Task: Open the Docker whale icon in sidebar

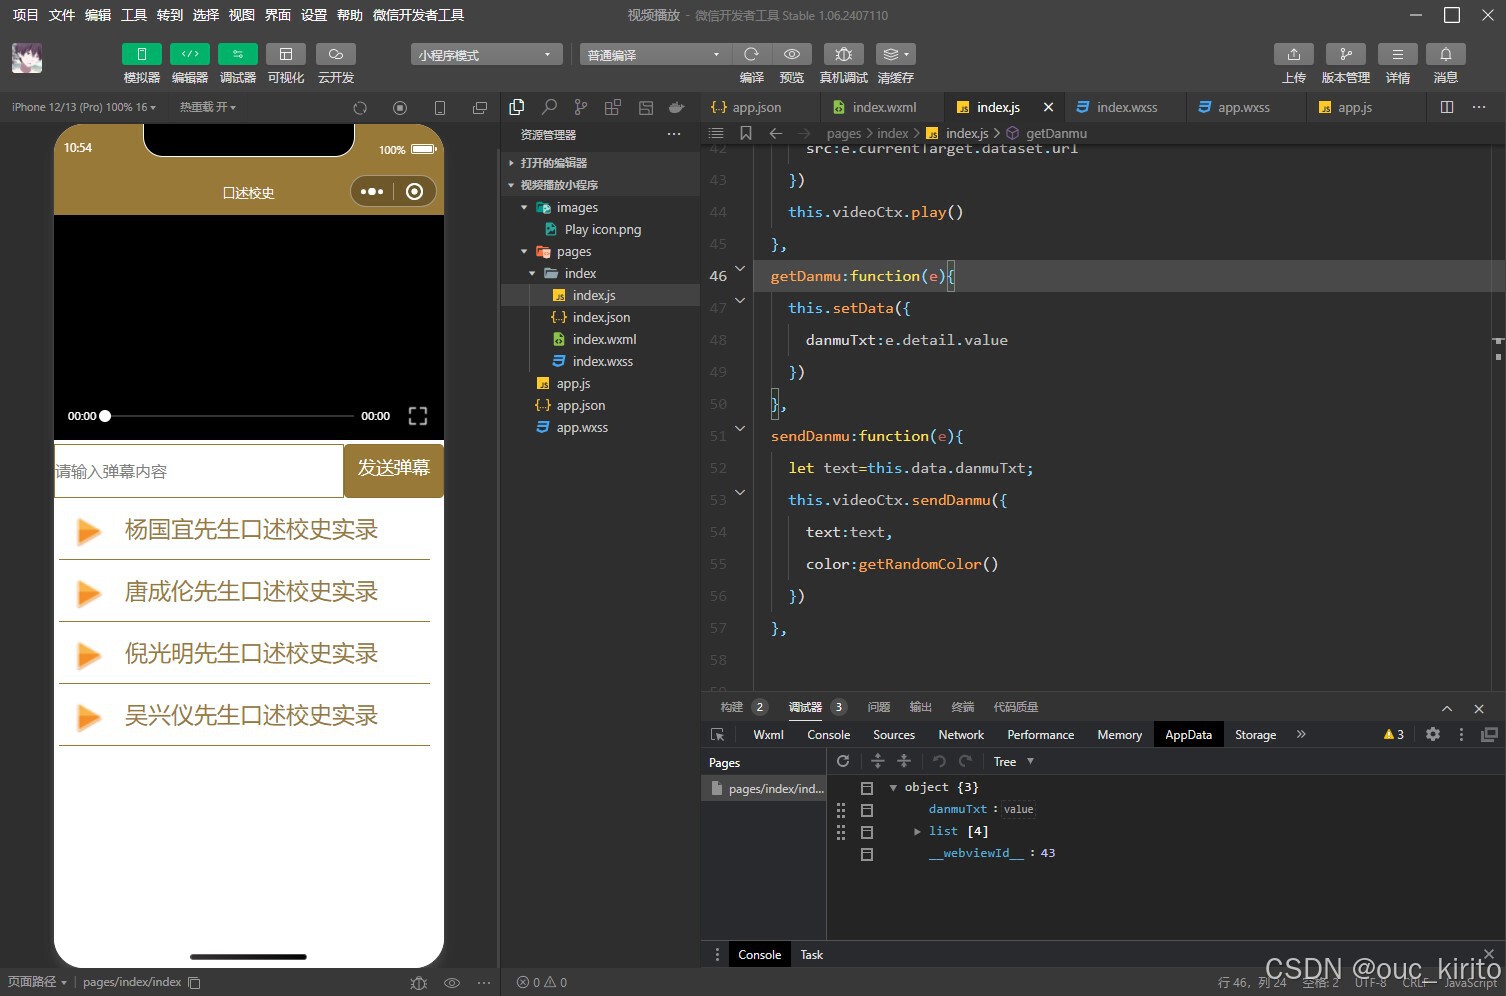Action: (x=677, y=107)
